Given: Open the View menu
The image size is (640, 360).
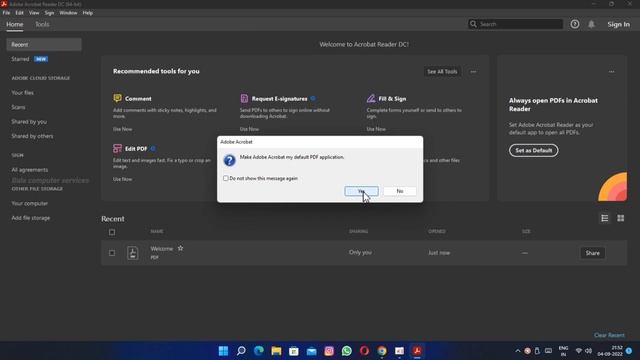Looking at the screenshot, I should click(x=34, y=13).
